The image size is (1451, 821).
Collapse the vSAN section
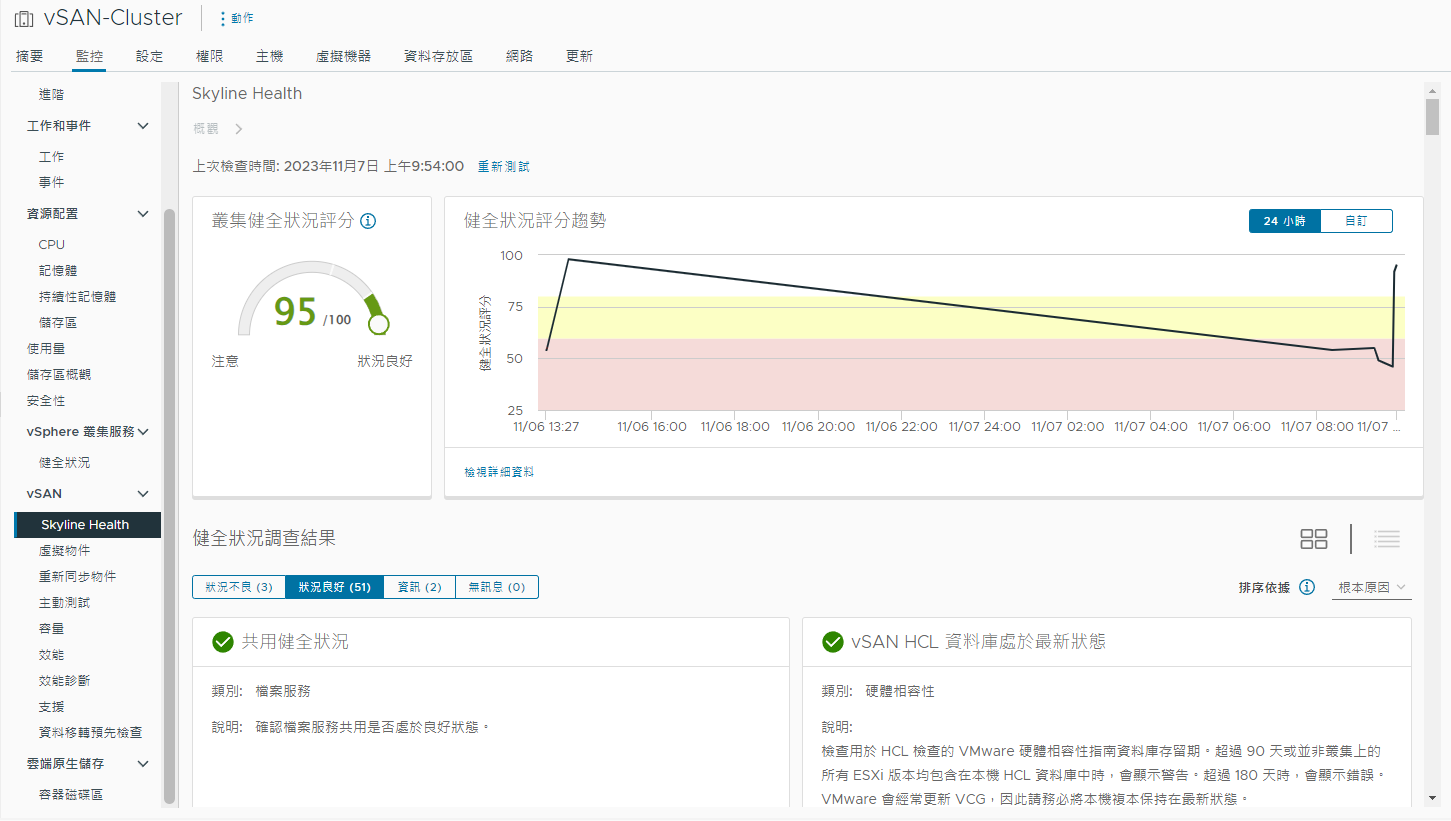pos(143,494)
